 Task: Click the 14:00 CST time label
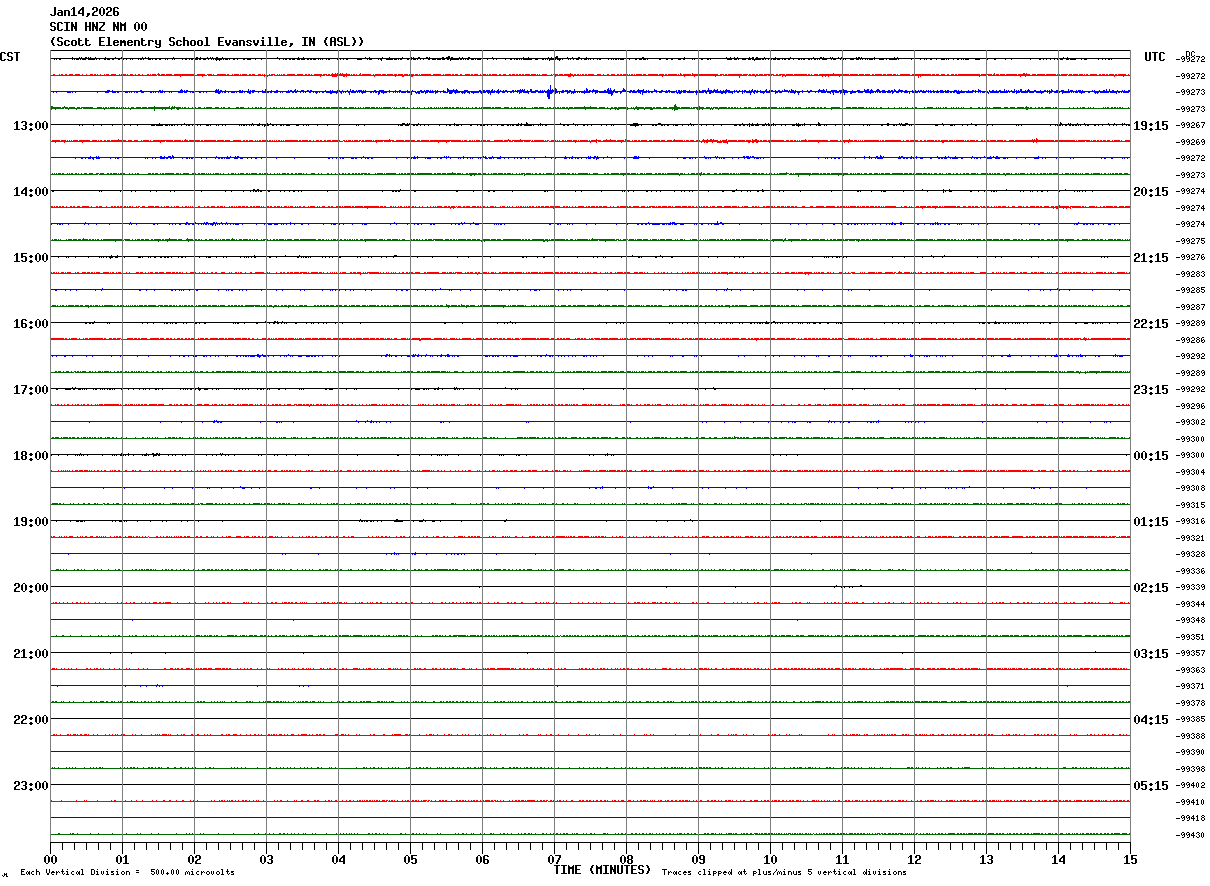[30, 192]
